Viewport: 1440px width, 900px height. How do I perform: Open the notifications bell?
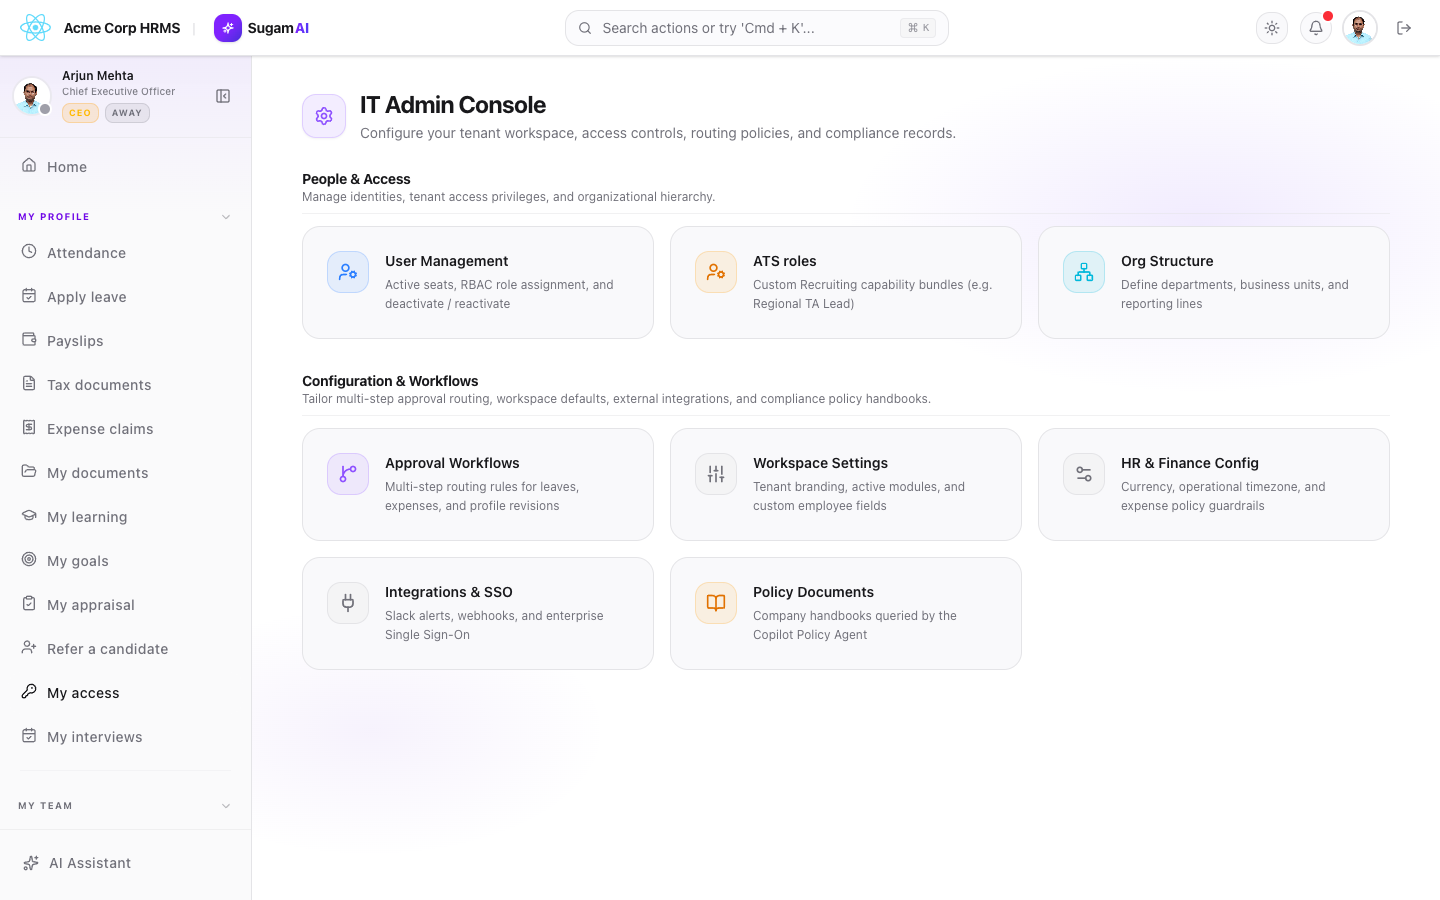(1316, 28)
